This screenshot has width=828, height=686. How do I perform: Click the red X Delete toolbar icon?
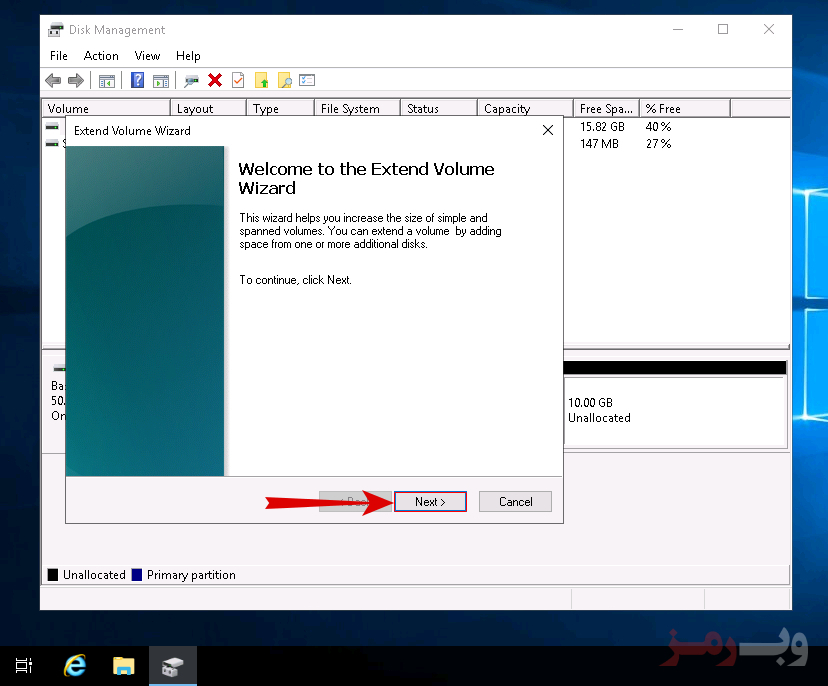[215, 80]
